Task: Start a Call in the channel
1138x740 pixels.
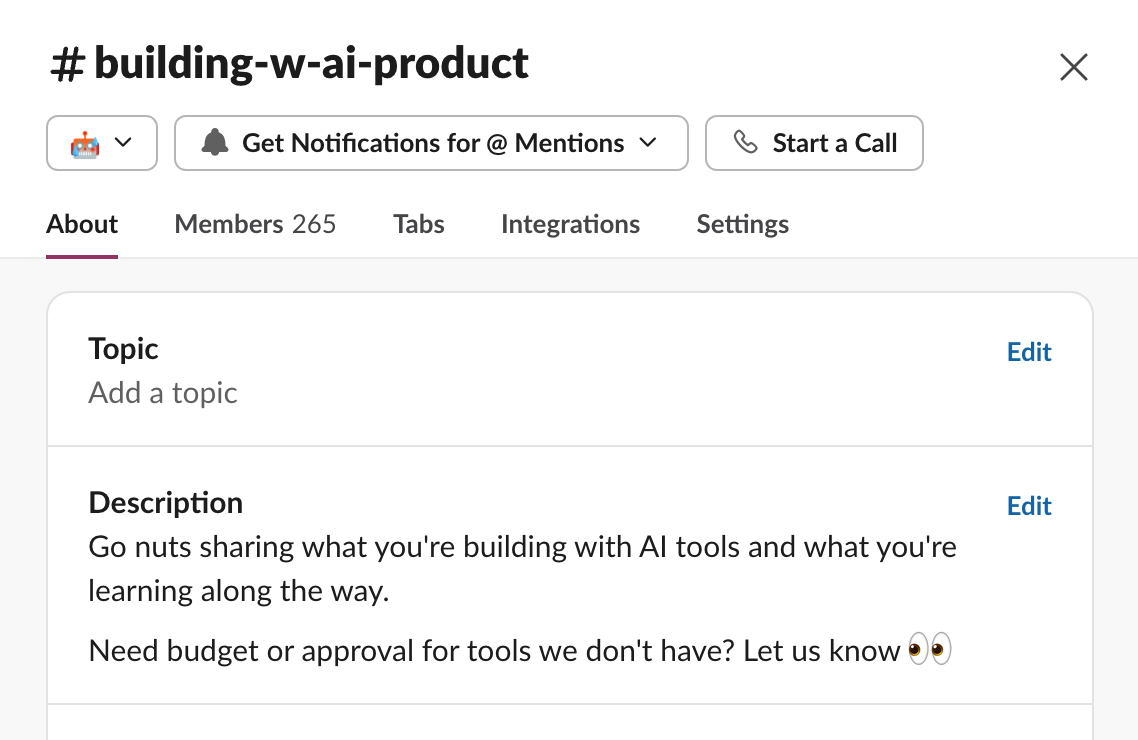Action: [814, 143]
